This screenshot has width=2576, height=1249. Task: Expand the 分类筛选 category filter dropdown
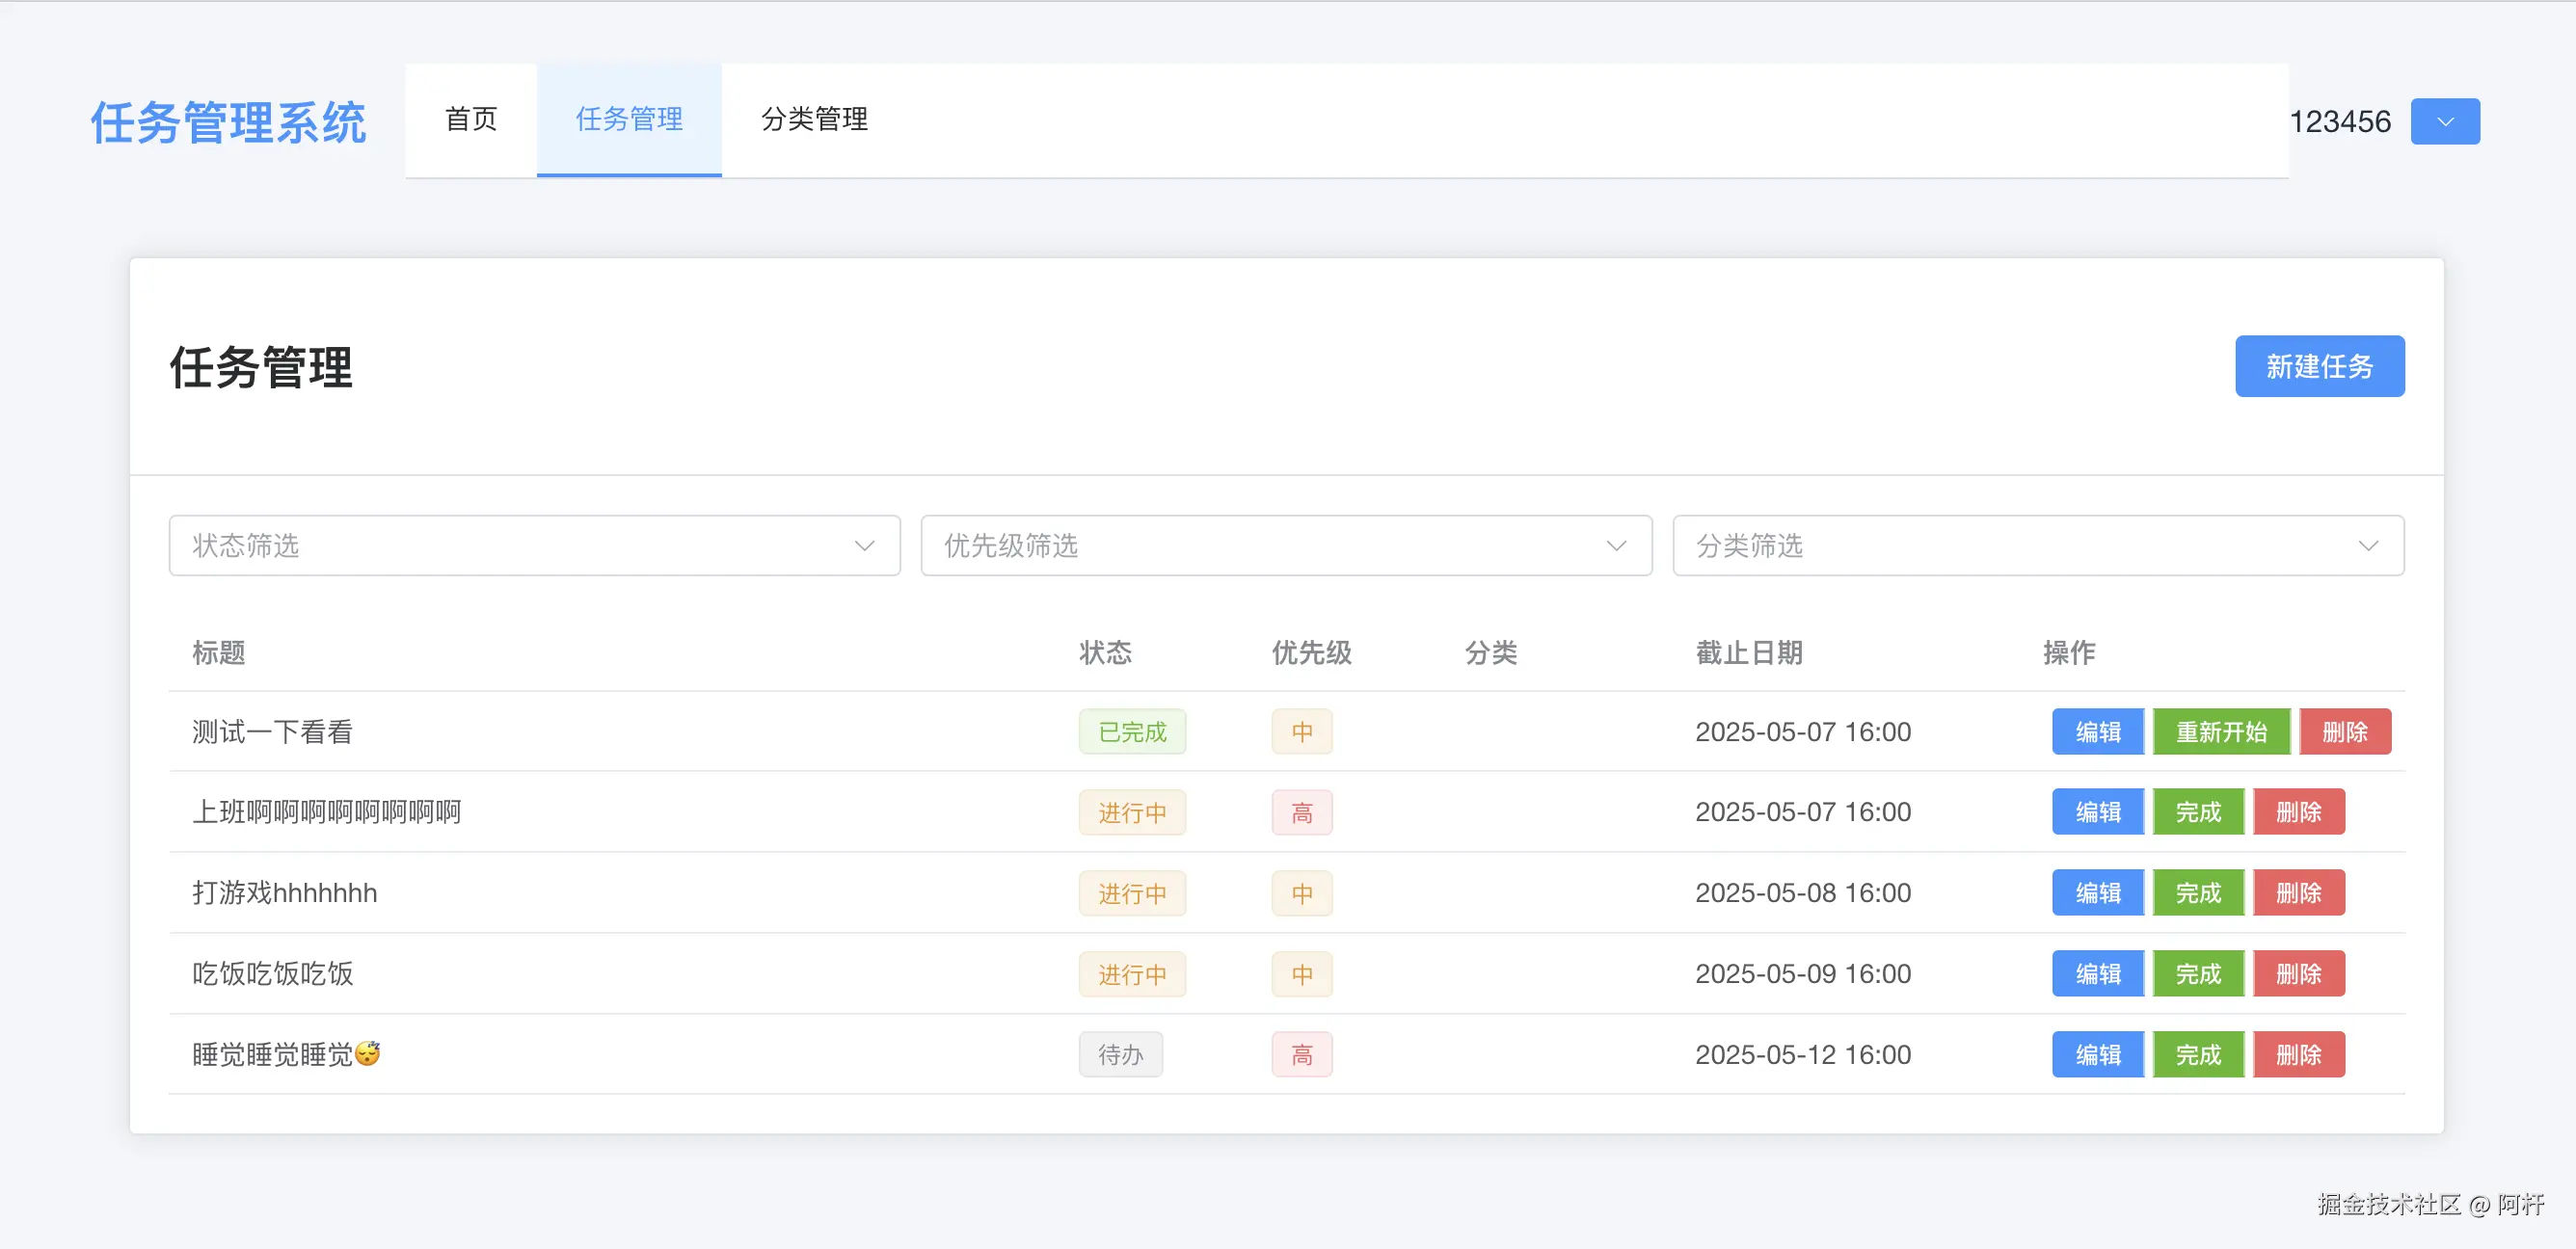coord(2037,545)
